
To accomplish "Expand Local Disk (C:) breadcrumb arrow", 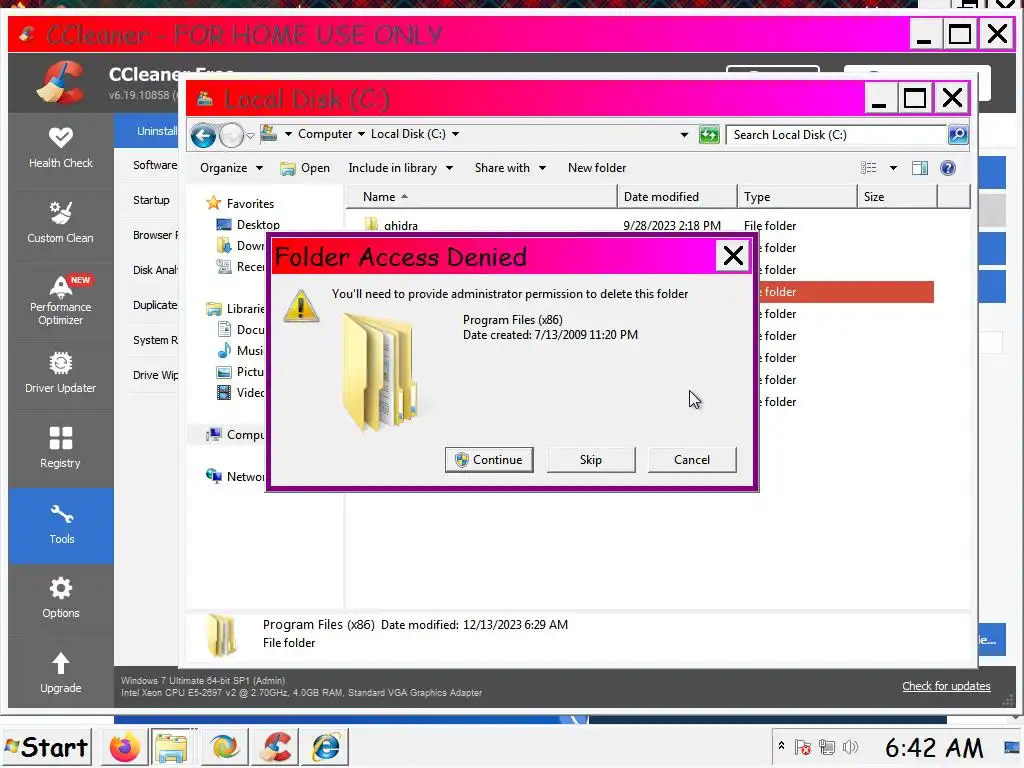I will 455,135.
